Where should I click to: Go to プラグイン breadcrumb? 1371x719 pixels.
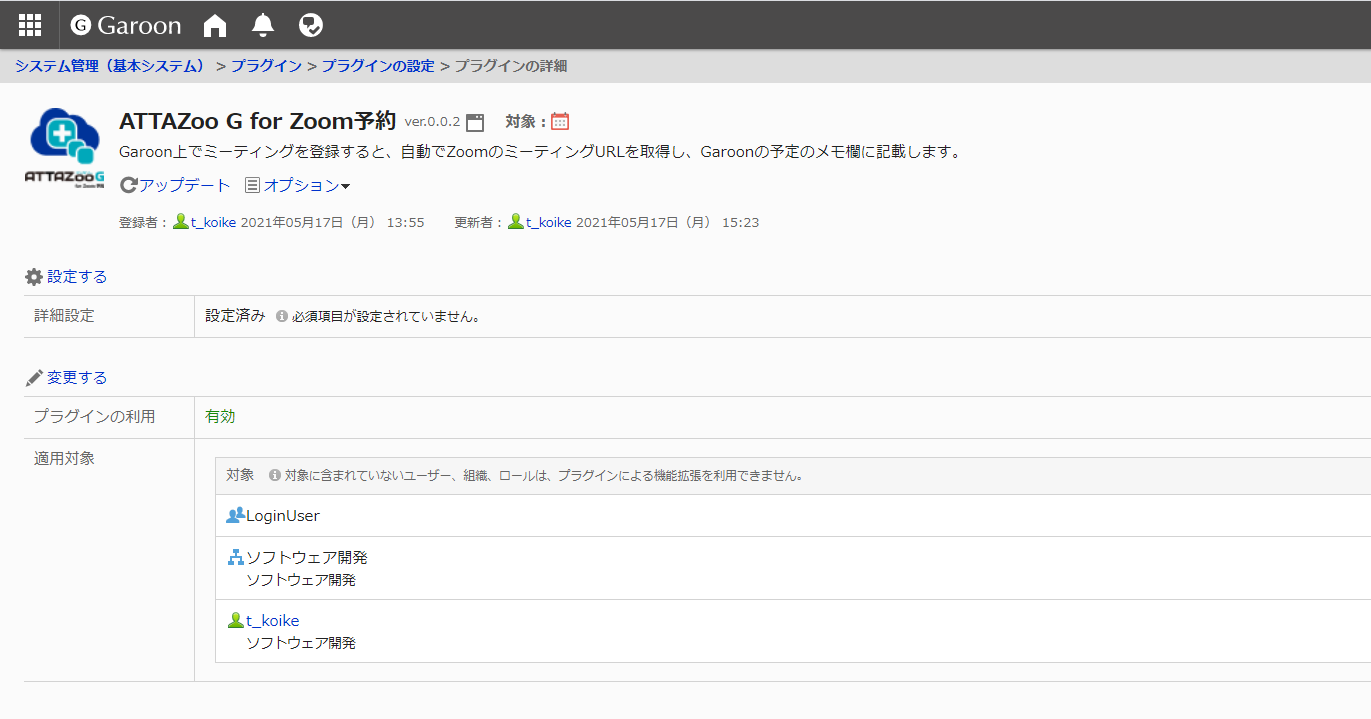click(266, 66)
